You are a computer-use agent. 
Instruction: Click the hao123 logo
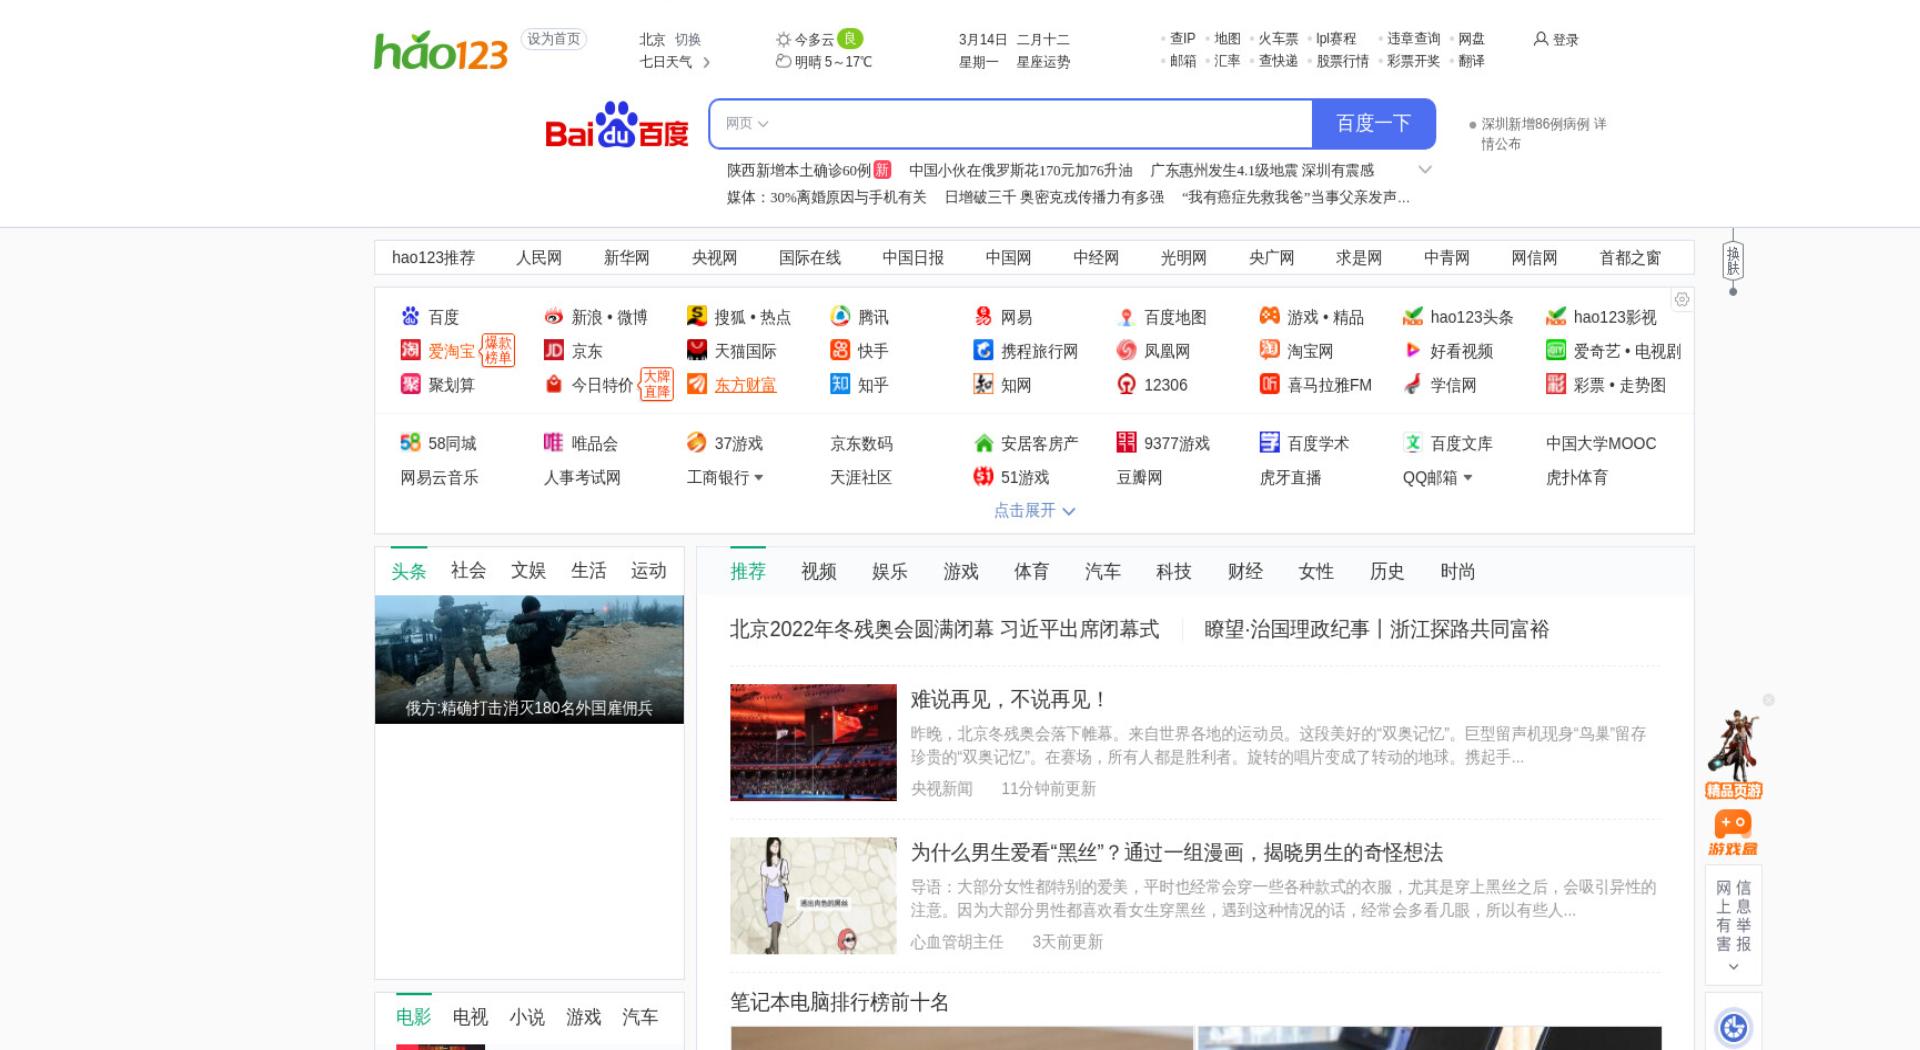[440, 50]
